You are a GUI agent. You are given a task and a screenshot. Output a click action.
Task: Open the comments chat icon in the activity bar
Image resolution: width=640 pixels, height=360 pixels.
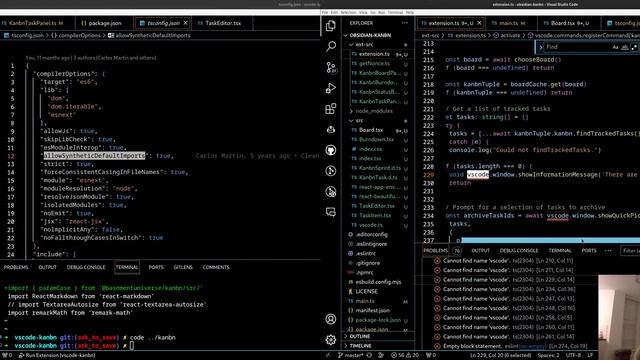[x=331, y=212]
